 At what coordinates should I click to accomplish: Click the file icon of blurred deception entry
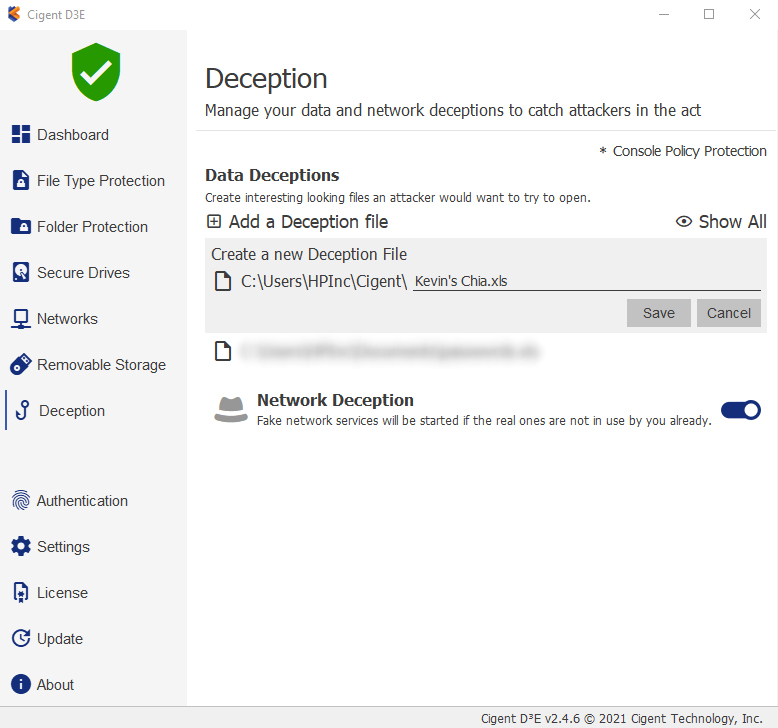click(x=223, y=351)
